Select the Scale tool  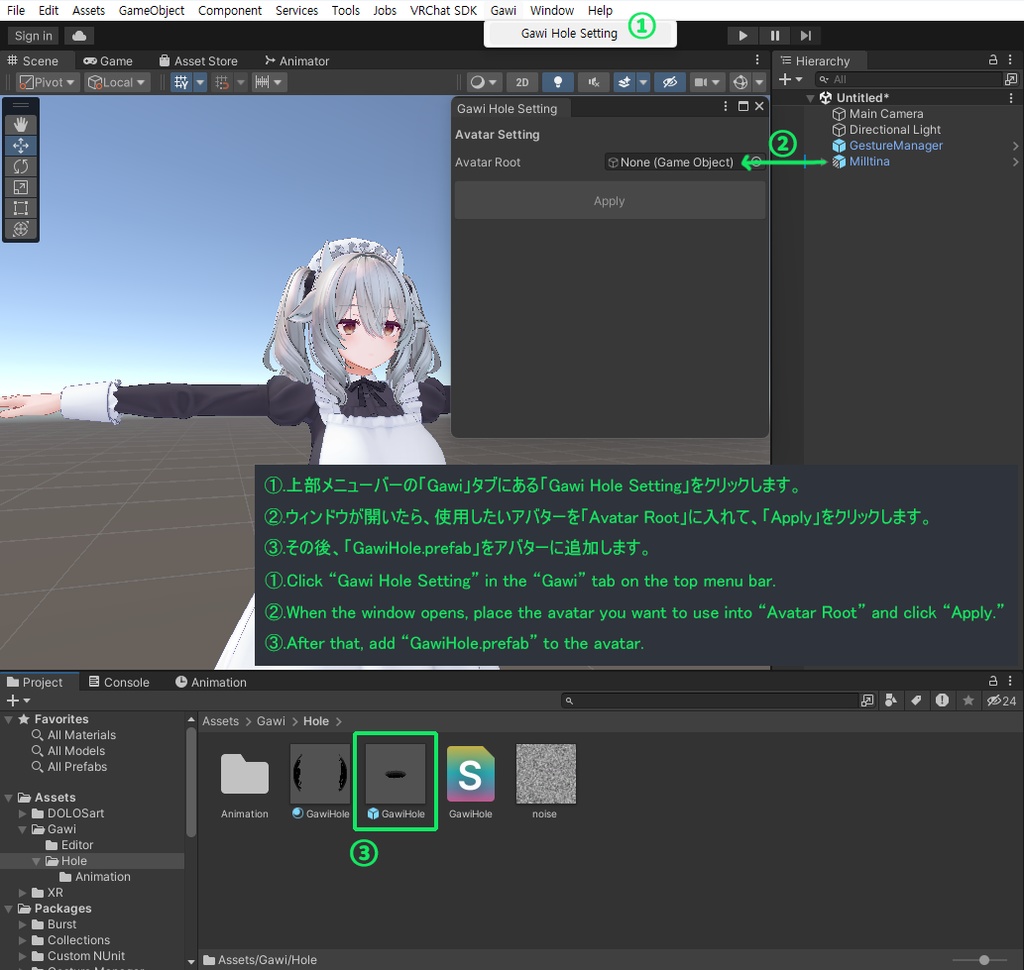[x=20, y=187]
